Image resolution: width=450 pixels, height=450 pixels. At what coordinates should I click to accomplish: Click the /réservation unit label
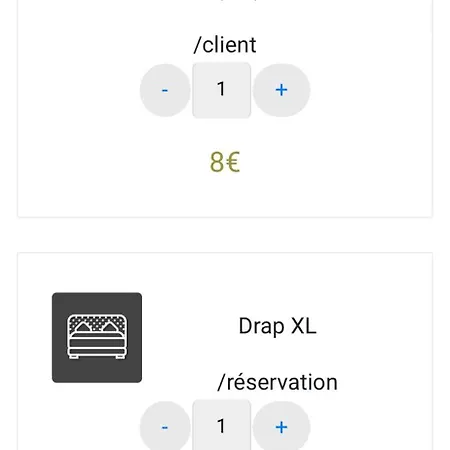277,382
